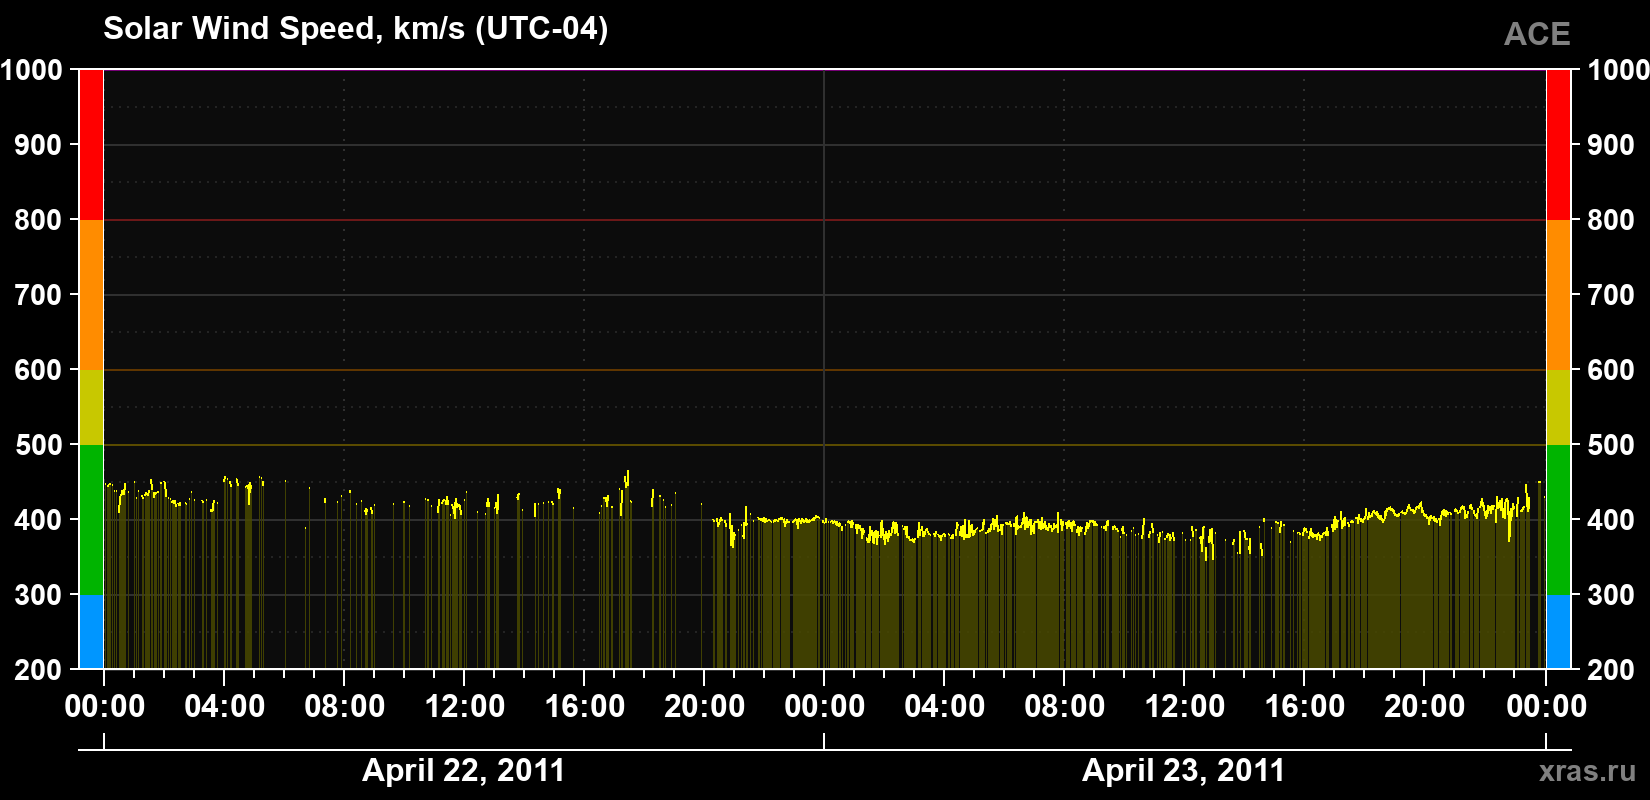Image resolution: width=1650 pixels, height=800 pixels.
Task: Pick the 08:00 time label for April 22
Action: click(x=345, y=707)
